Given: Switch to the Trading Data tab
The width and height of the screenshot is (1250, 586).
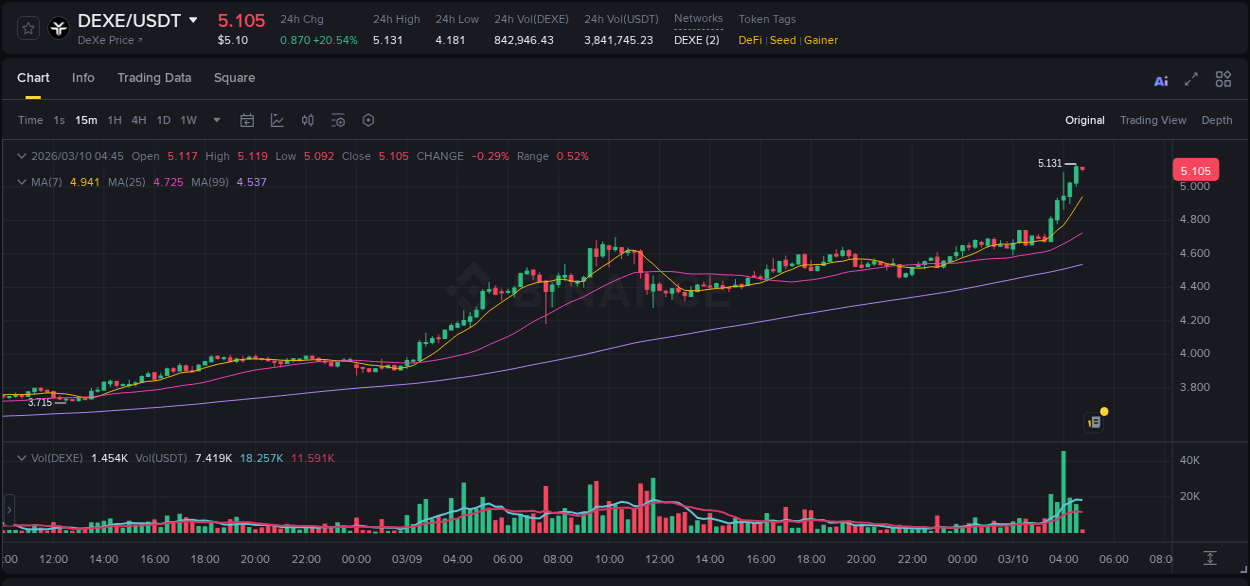Looking at the screenshot, I should click(x=154, y=78).
